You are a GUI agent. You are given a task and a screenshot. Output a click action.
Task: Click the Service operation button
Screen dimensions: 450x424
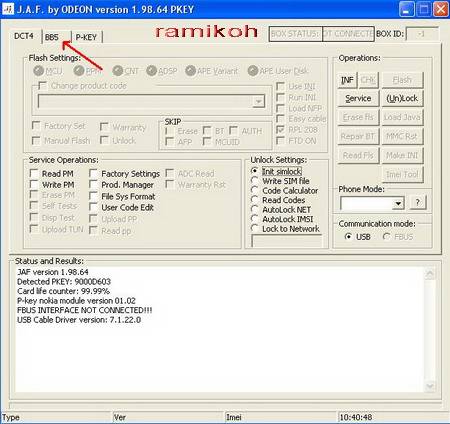[x=358, y=98]
